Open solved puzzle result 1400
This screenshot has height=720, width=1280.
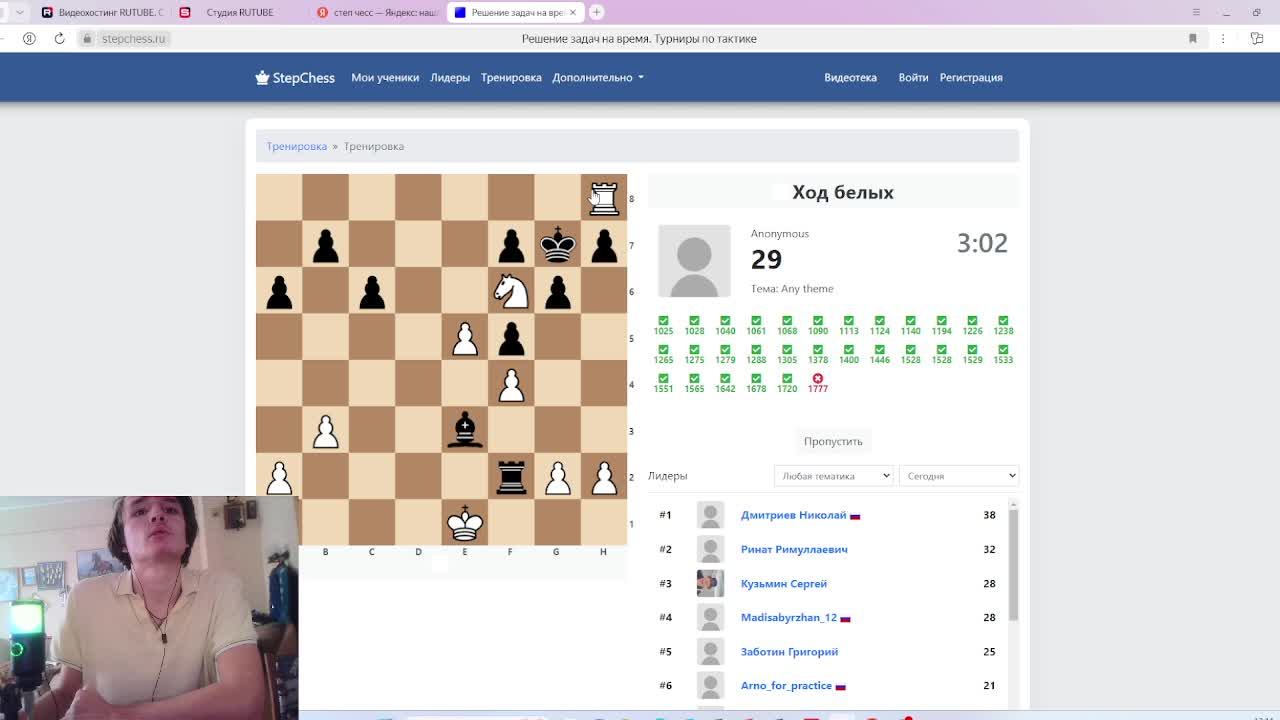pyautogui.click(x=849, y=354)
